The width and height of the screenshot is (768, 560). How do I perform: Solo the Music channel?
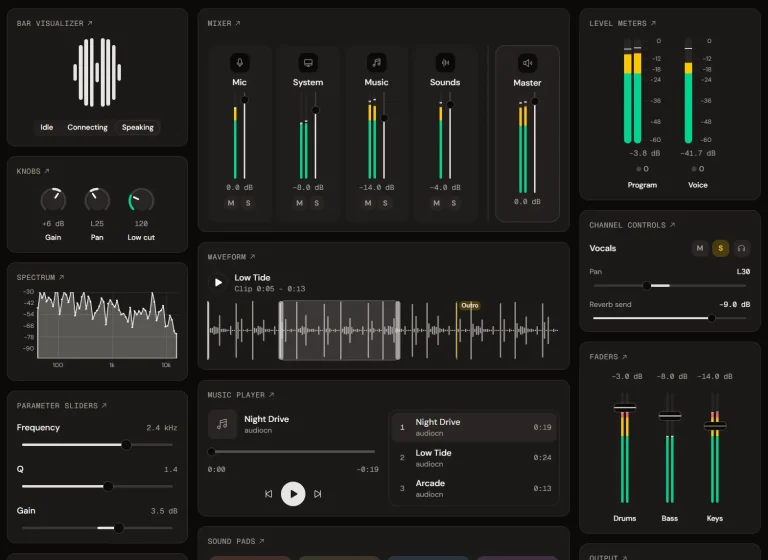click(385, 203)
